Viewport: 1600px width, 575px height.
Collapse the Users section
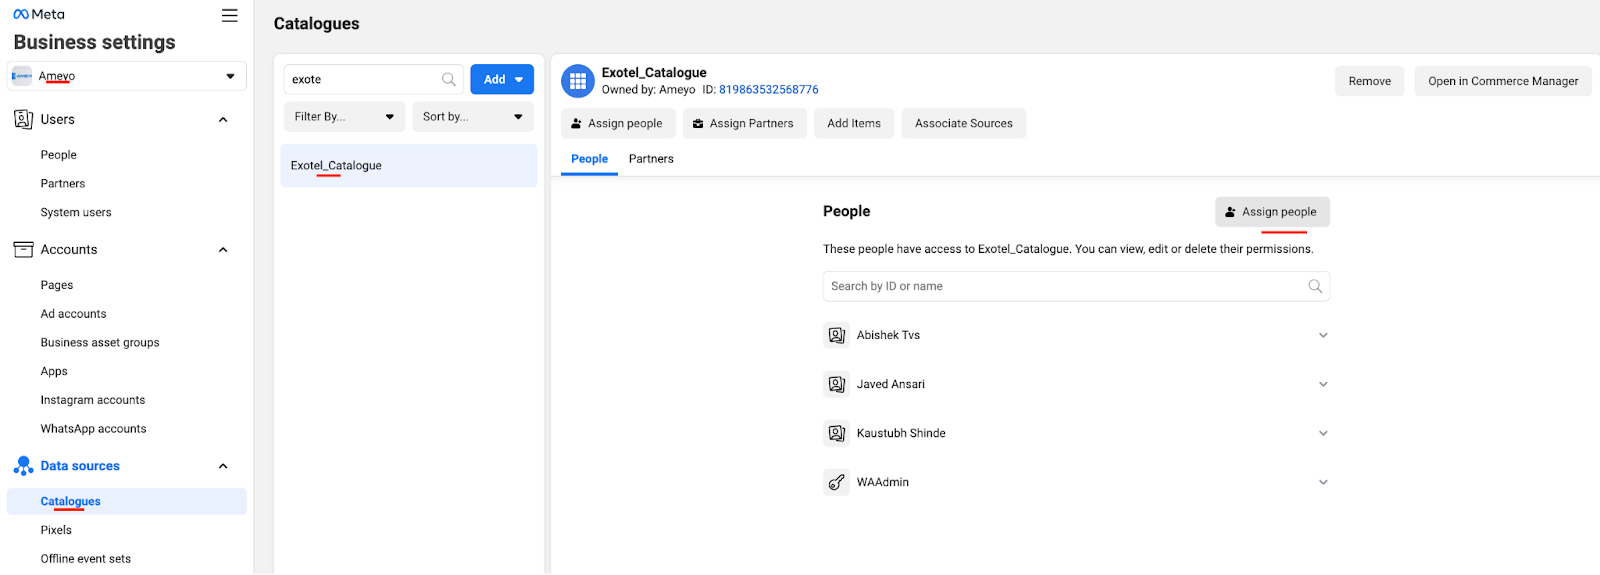pos(223,120)
